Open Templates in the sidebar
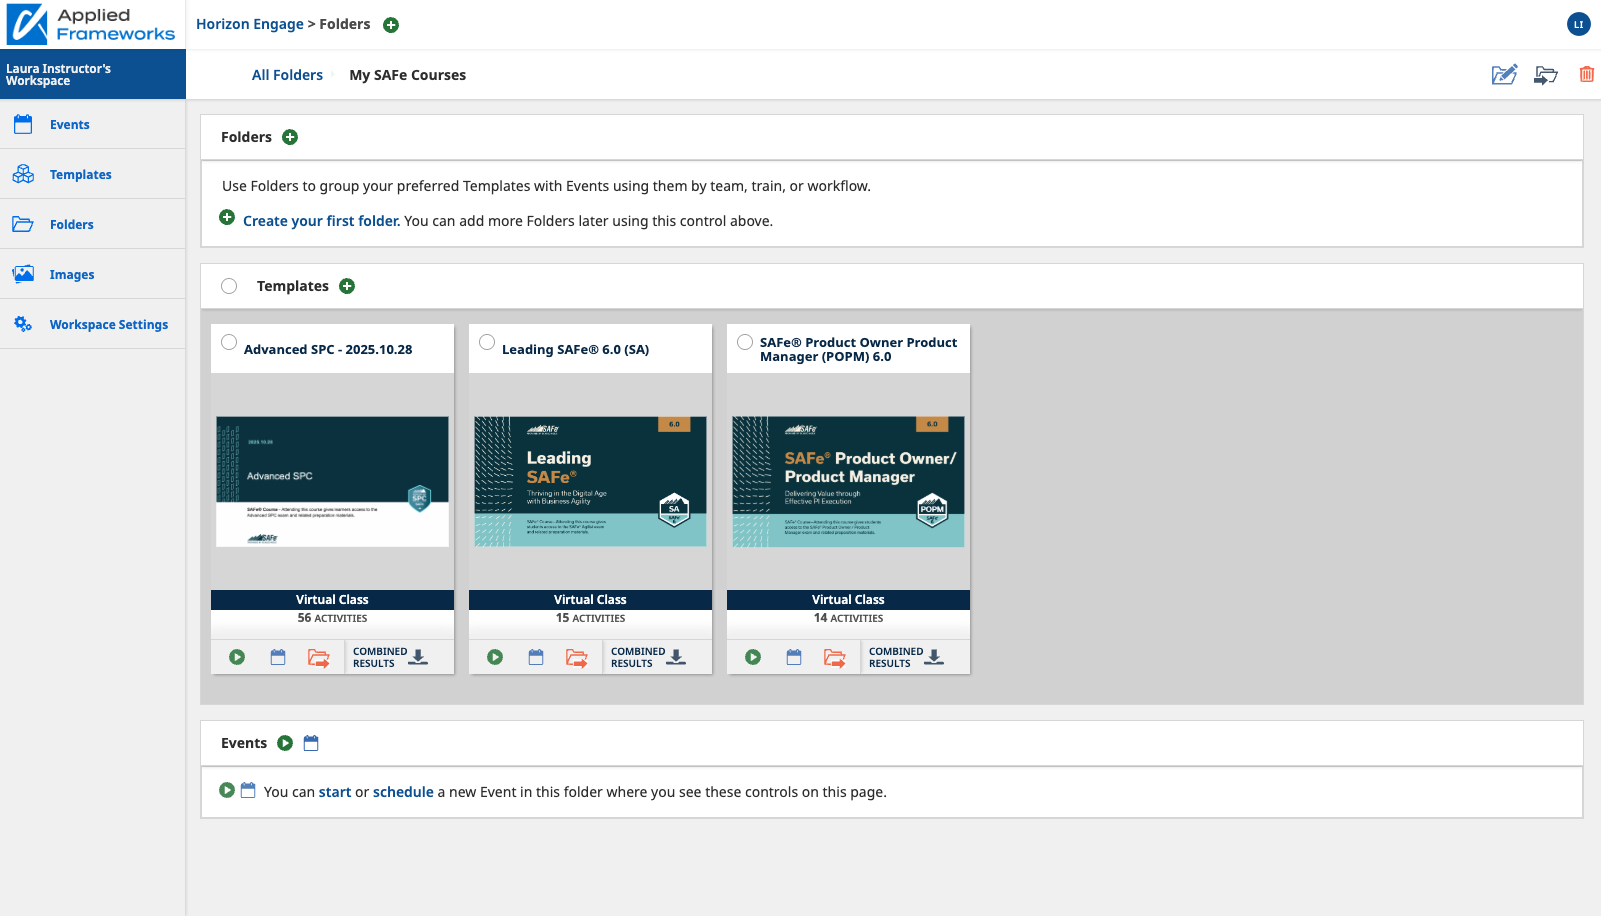The width and height of the screenshot is (1601, 916). click(x=93, y=174)
